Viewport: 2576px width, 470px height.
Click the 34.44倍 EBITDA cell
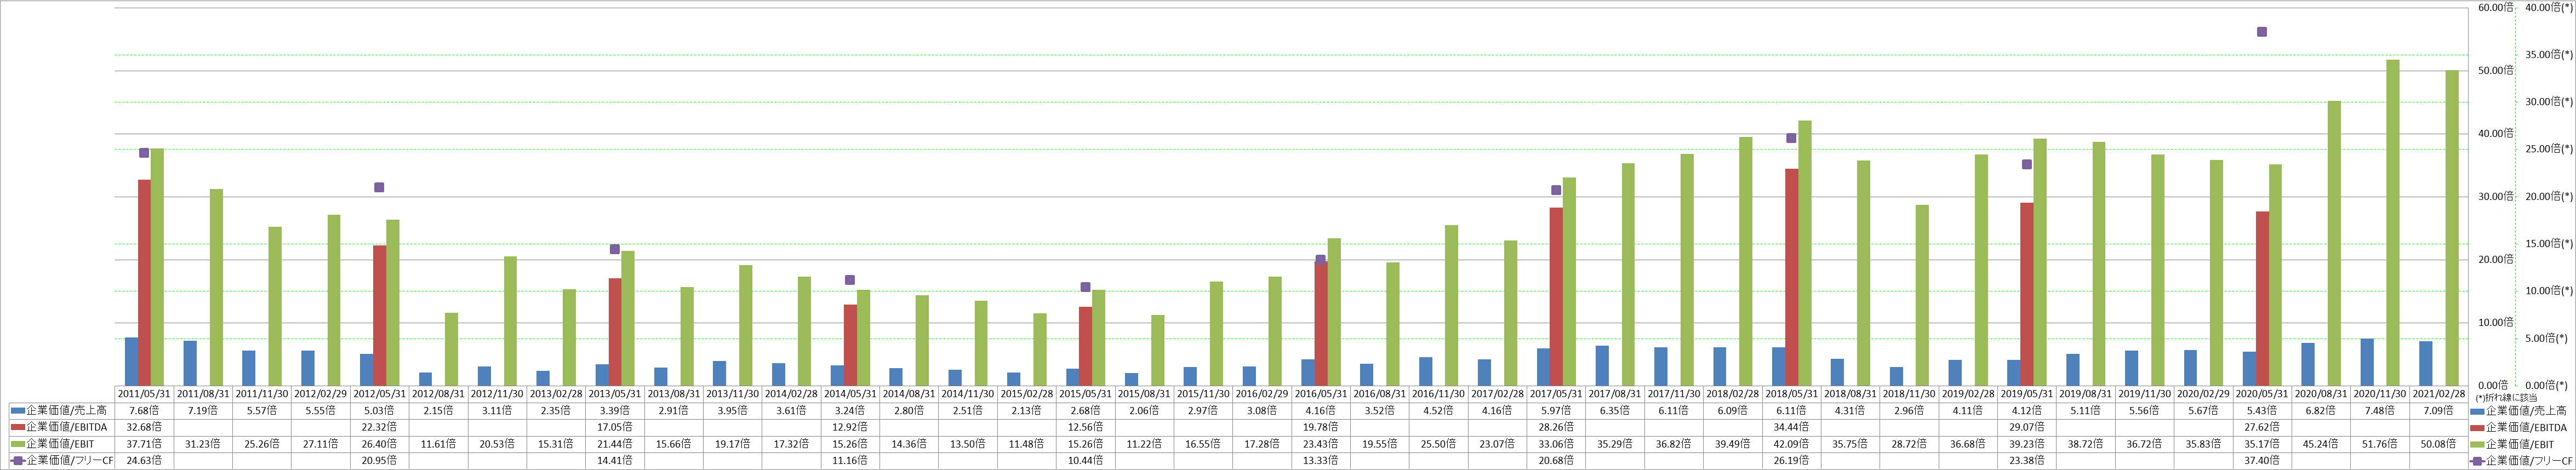[x=1791, y=427]
